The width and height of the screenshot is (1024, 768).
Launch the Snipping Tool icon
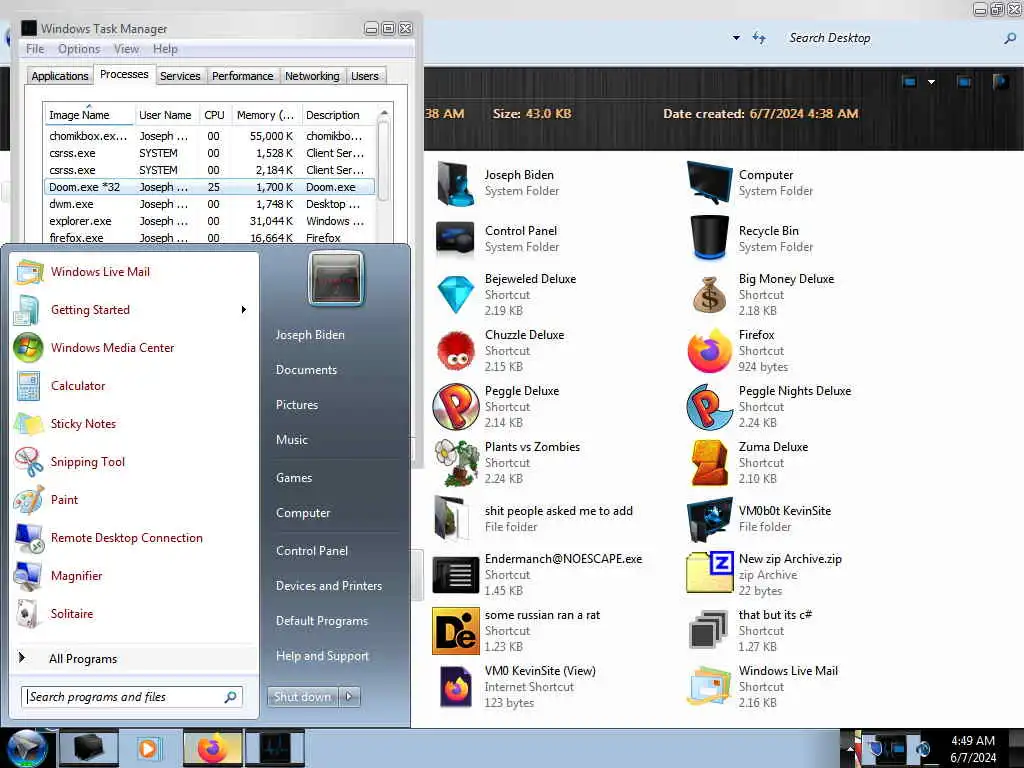(27, 461)
